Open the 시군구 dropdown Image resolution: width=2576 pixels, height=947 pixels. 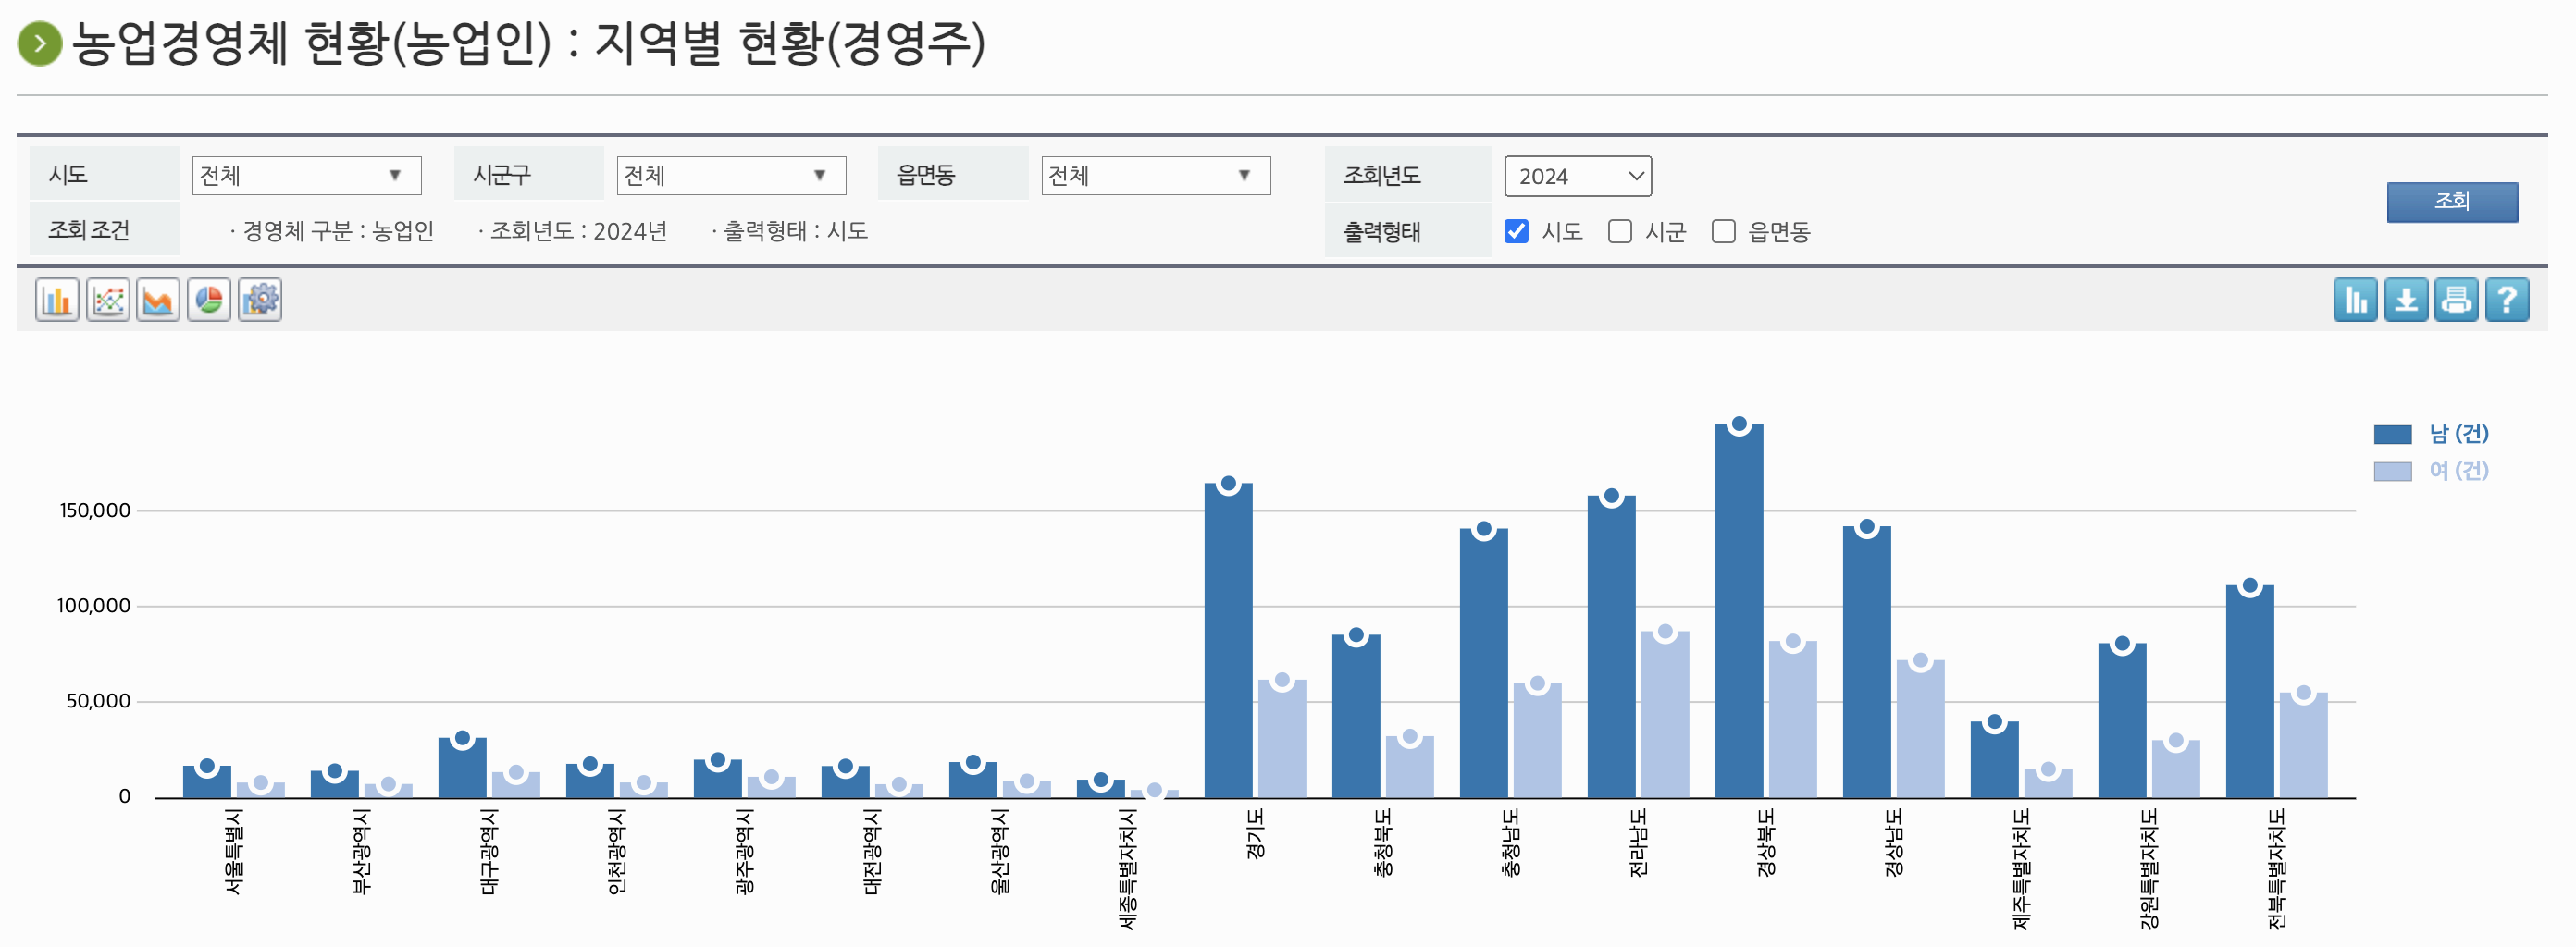point(731,176)
